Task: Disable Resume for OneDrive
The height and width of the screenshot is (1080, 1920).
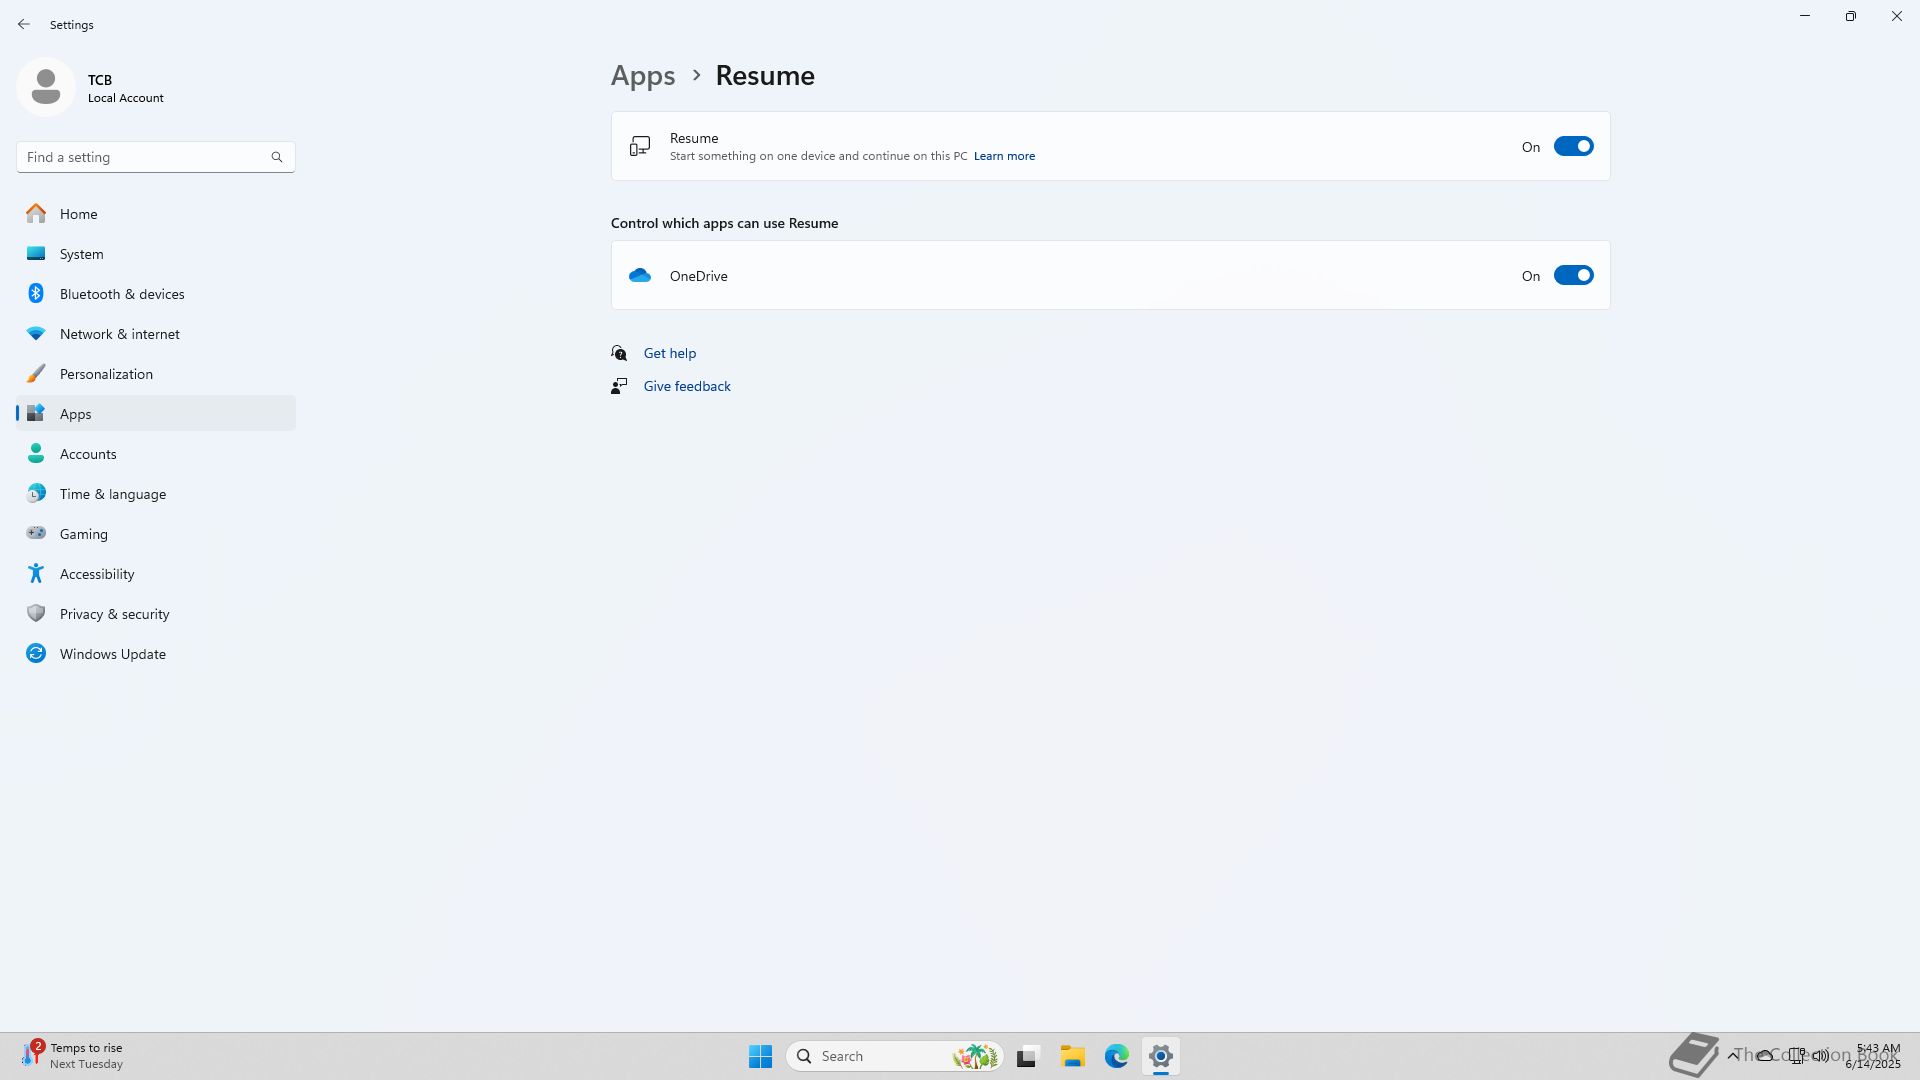Action: pos(1573,276)
